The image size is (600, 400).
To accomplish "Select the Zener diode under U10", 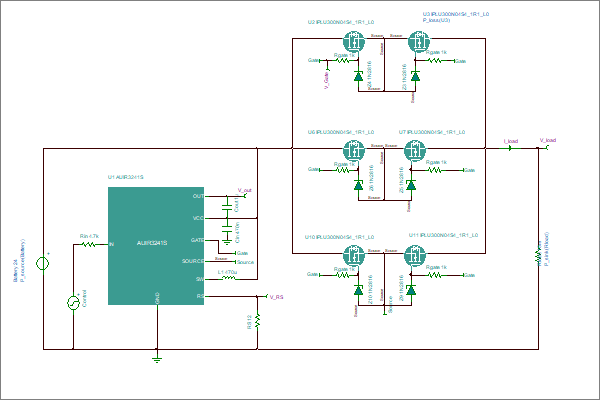I will coord(359,290).
